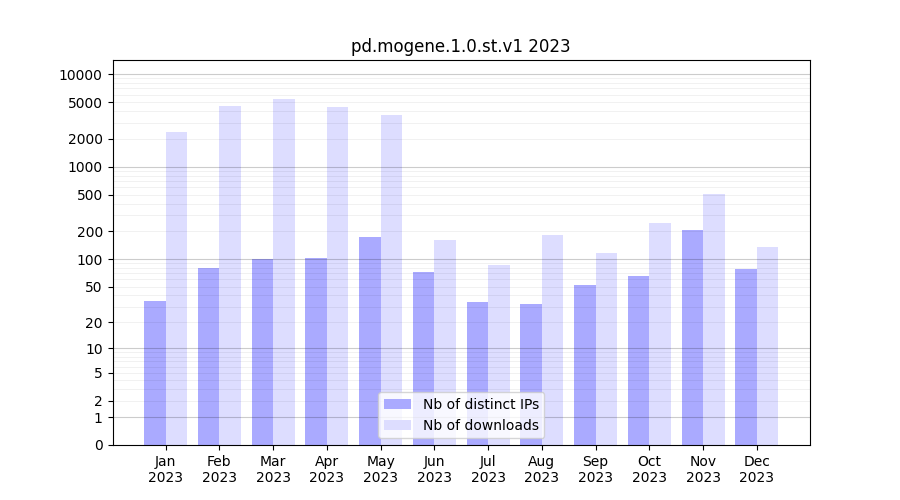This screenshot has height=500, width=900.
Task: Click the 'Nb of distinct IPs' legend swatch
Action: (x=397, y=404)
